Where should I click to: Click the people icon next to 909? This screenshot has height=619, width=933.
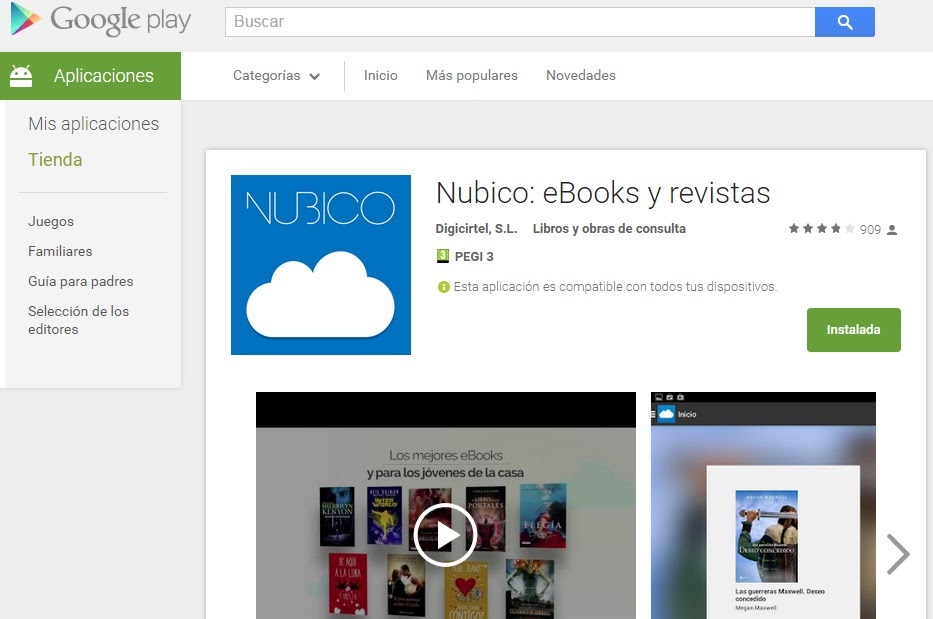tap(893, 228)
